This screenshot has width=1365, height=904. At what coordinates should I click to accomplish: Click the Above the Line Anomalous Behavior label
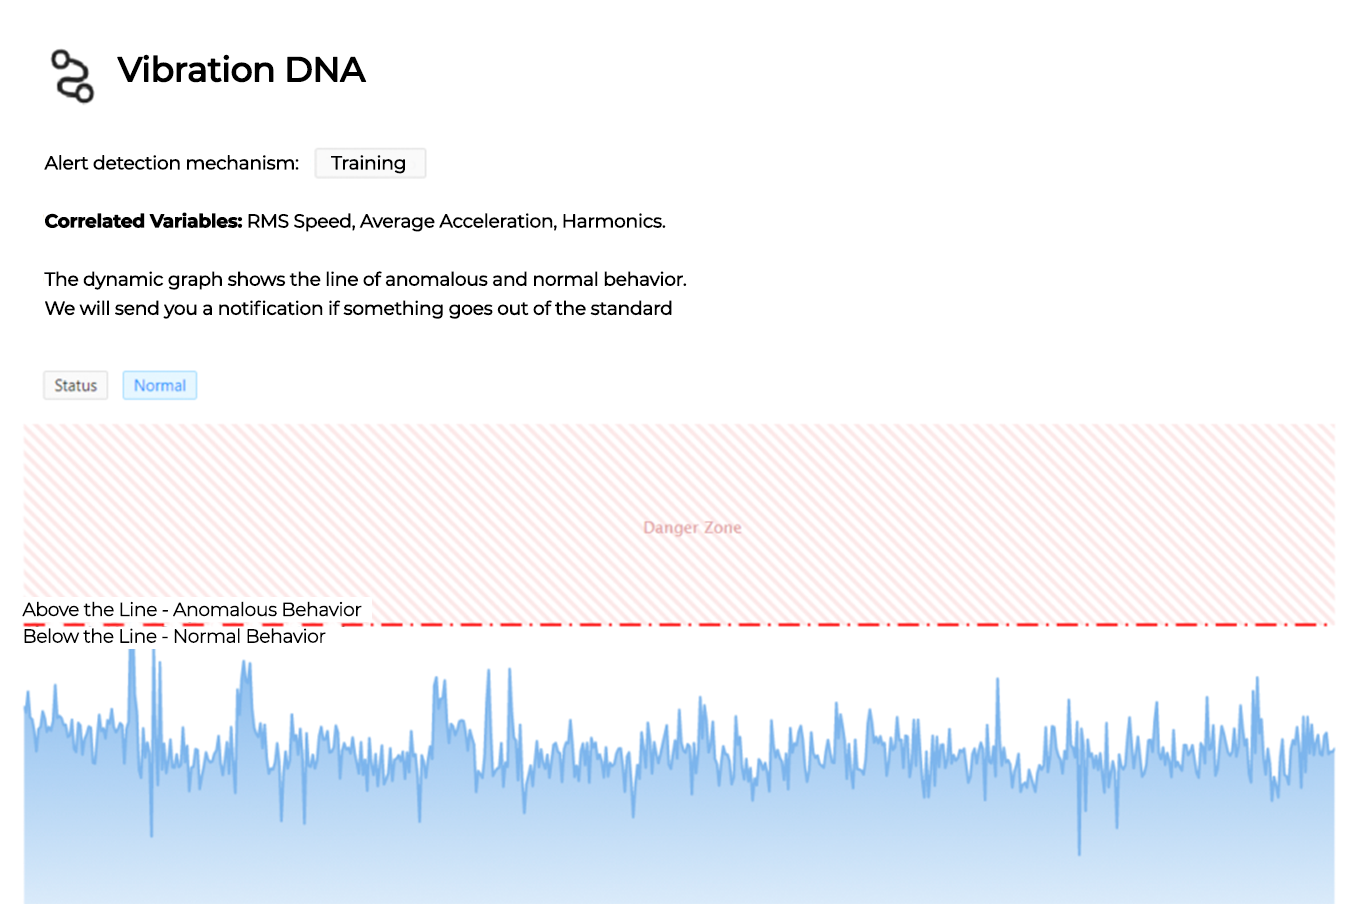[192, 610]
